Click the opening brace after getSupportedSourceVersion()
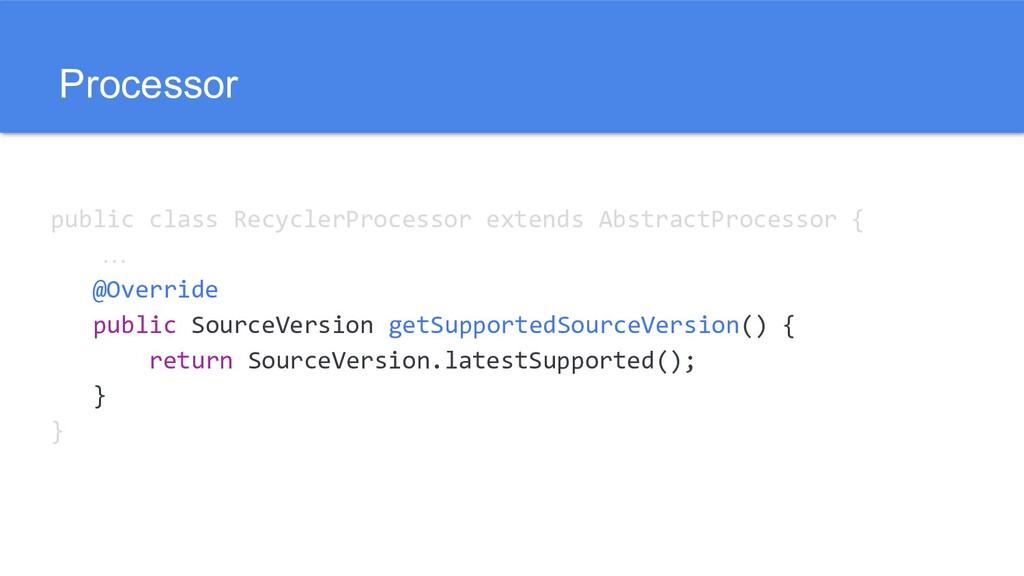 click(787, 325)
